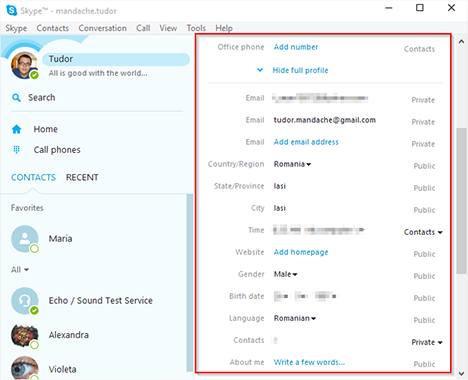Click the blurred Time zone value
The height and width of the screenshot is (380, 468).
click(318, 230)
